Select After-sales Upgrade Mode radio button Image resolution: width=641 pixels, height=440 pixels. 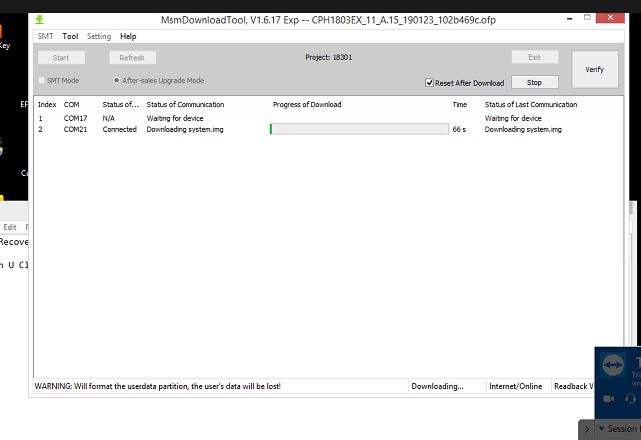(x=117, y=81)
